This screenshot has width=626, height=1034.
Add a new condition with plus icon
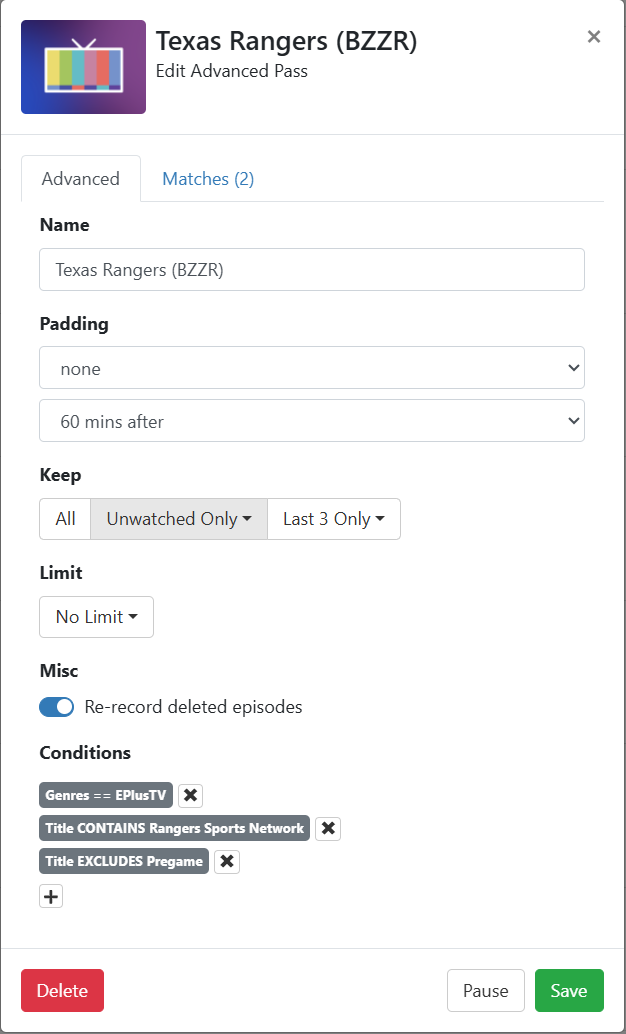click(x=51, y=897)
